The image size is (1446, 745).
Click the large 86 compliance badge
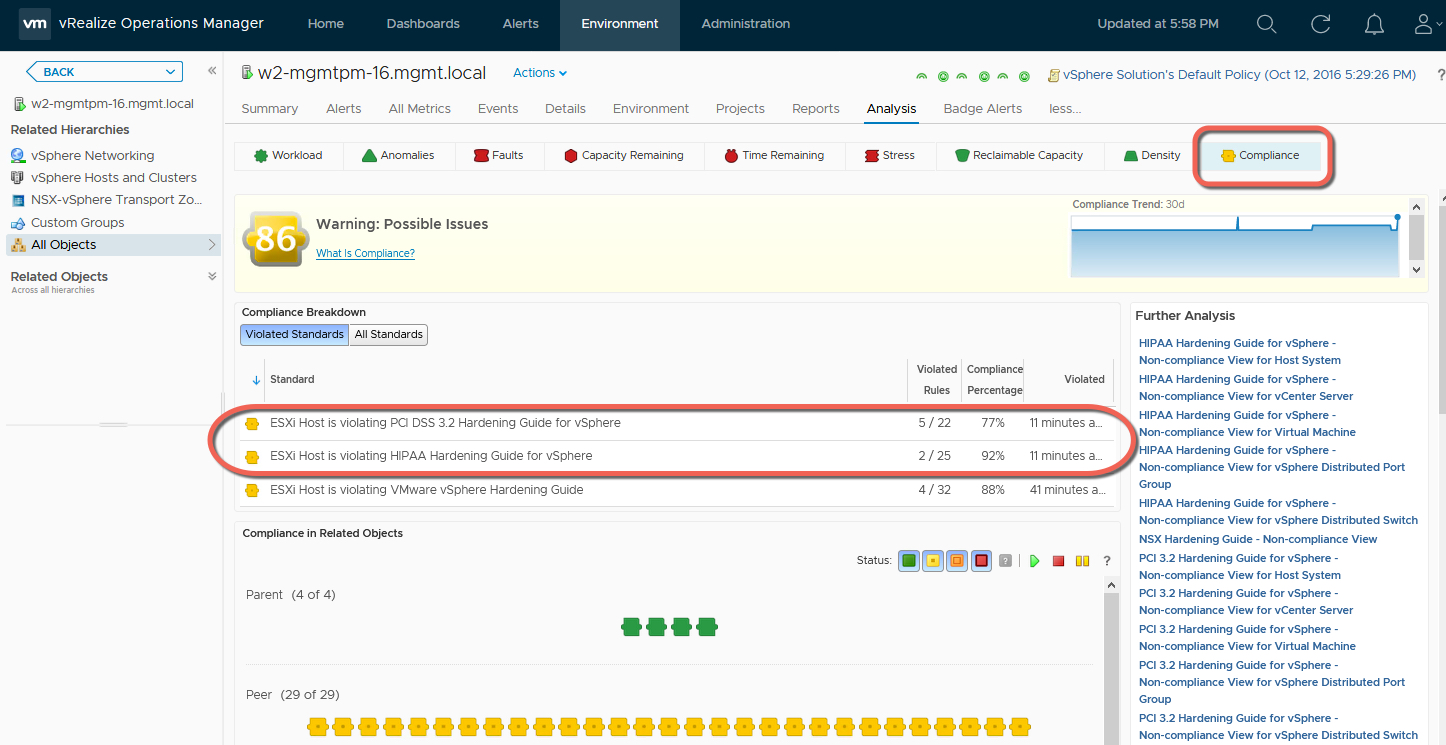click(274, 238)
